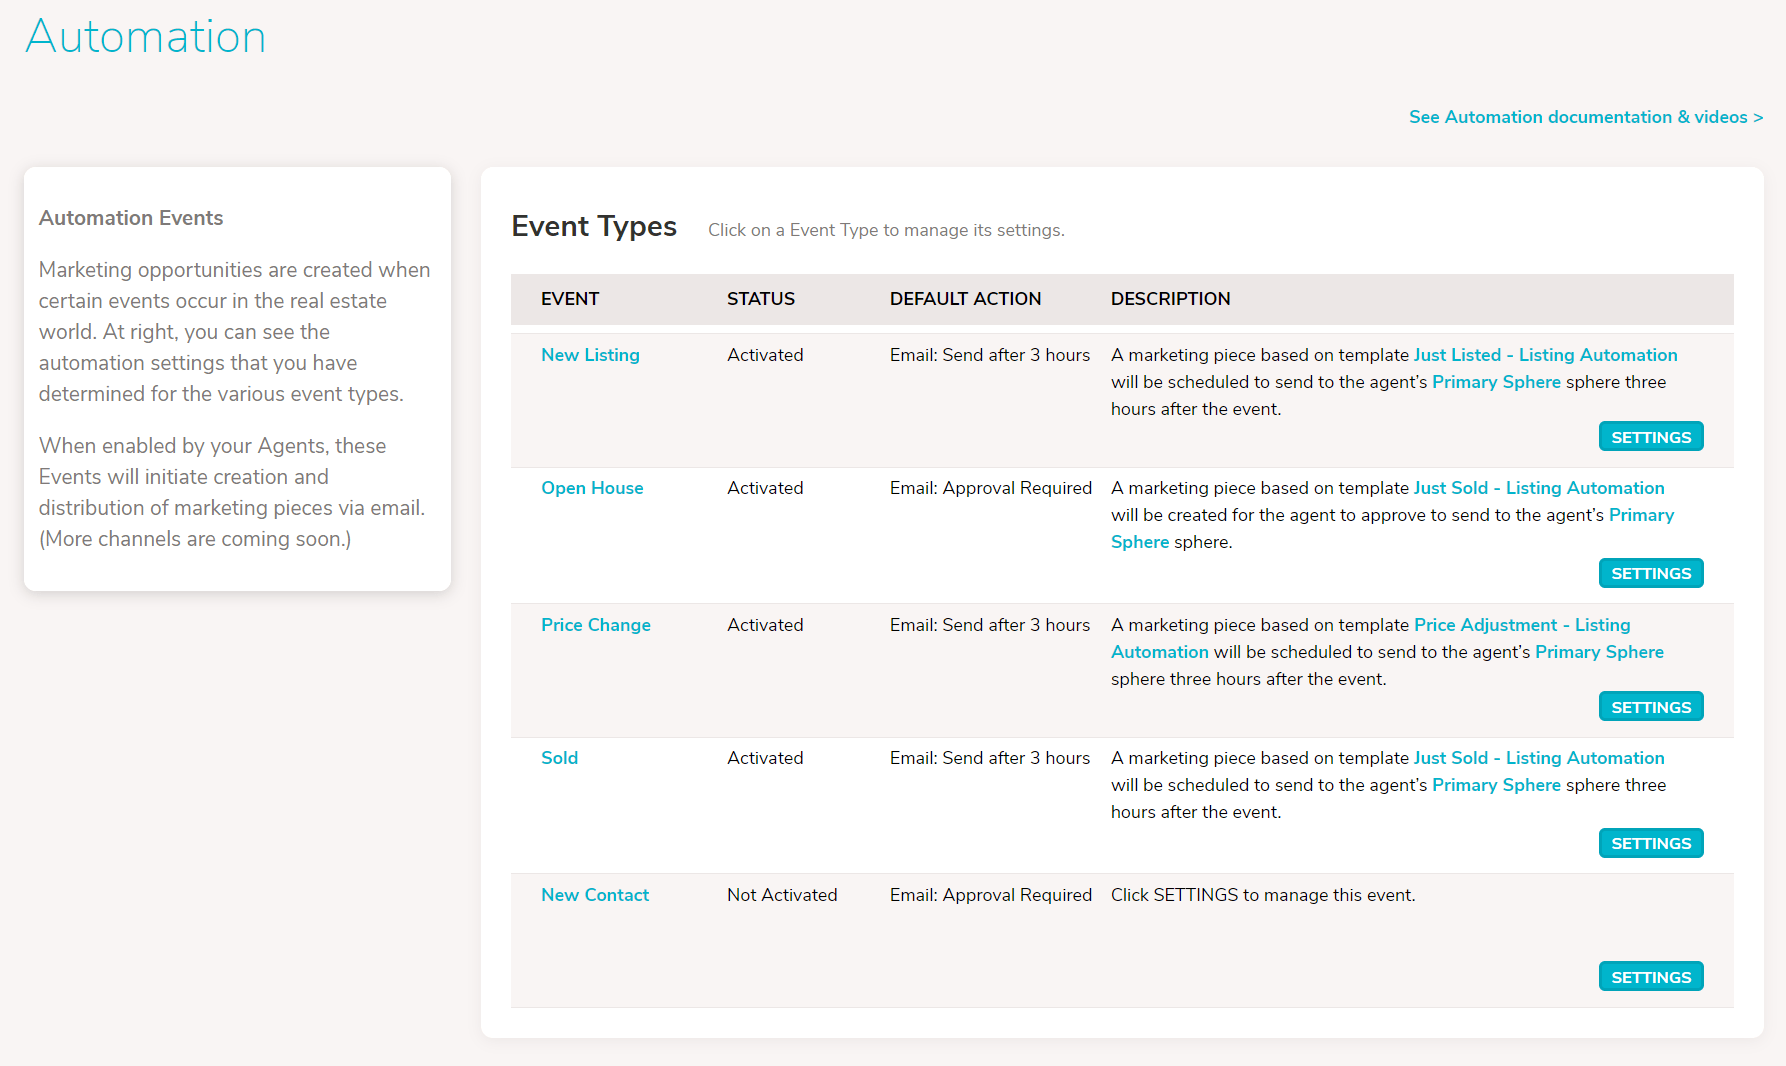Open the New Contact event type
The height and width of the screenshot is (1066, 1786).
595,894
